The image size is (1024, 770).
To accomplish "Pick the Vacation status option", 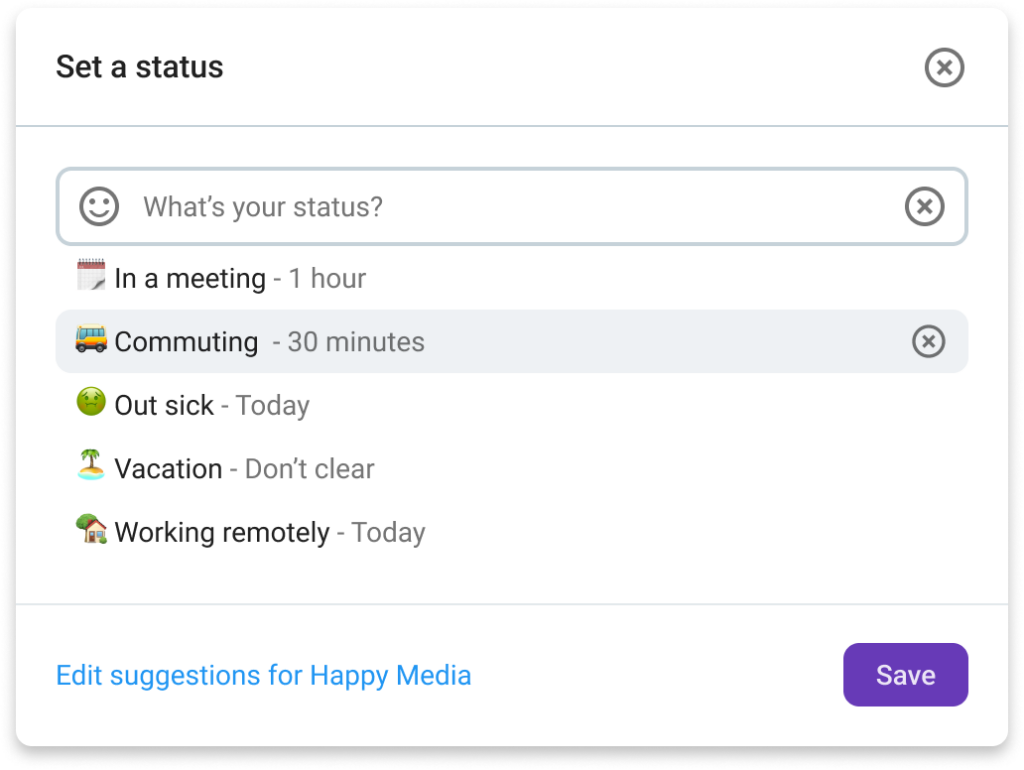I will (x=168, y=469).
